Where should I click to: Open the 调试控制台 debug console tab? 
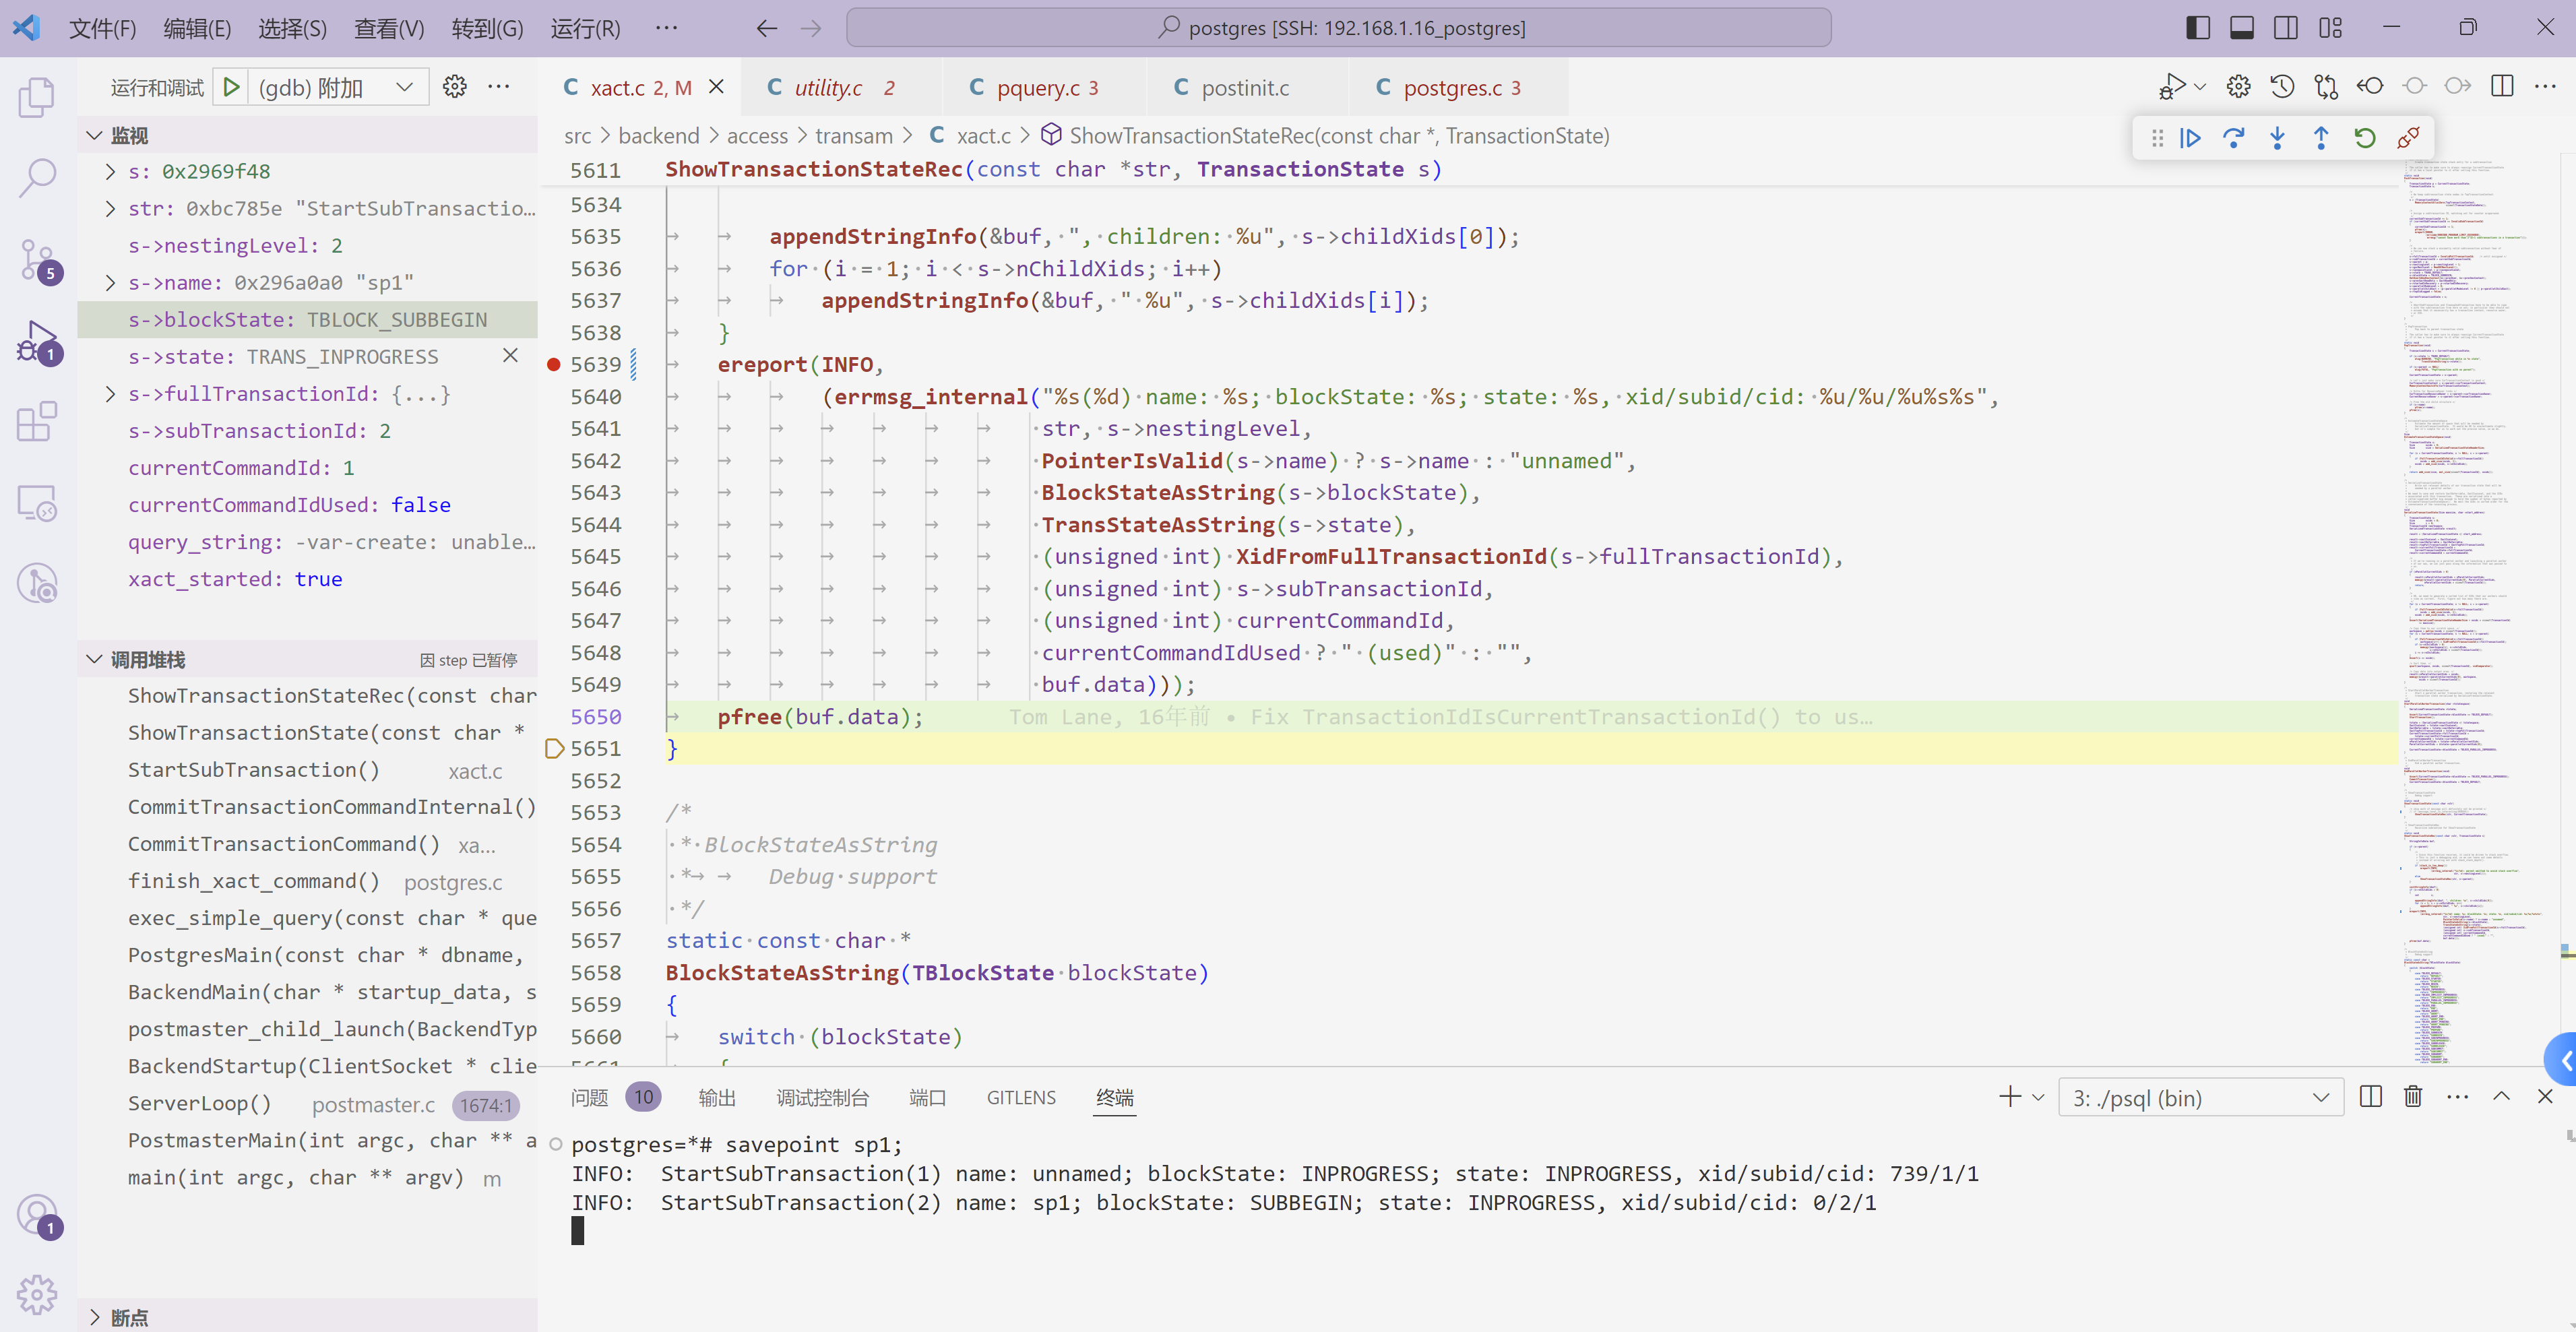pos(822,1097)
